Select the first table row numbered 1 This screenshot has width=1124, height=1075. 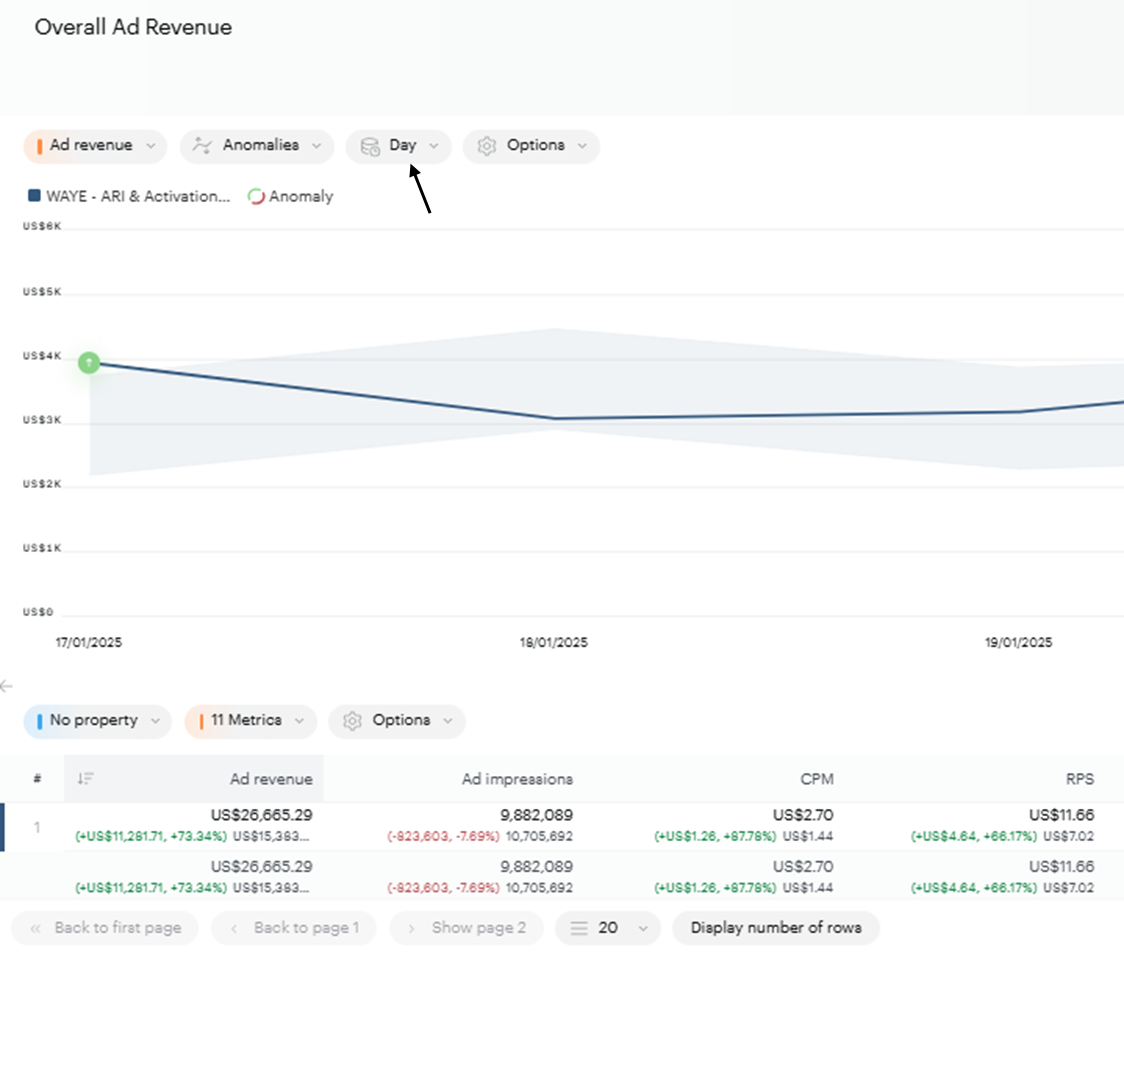(x=37, y=827)
